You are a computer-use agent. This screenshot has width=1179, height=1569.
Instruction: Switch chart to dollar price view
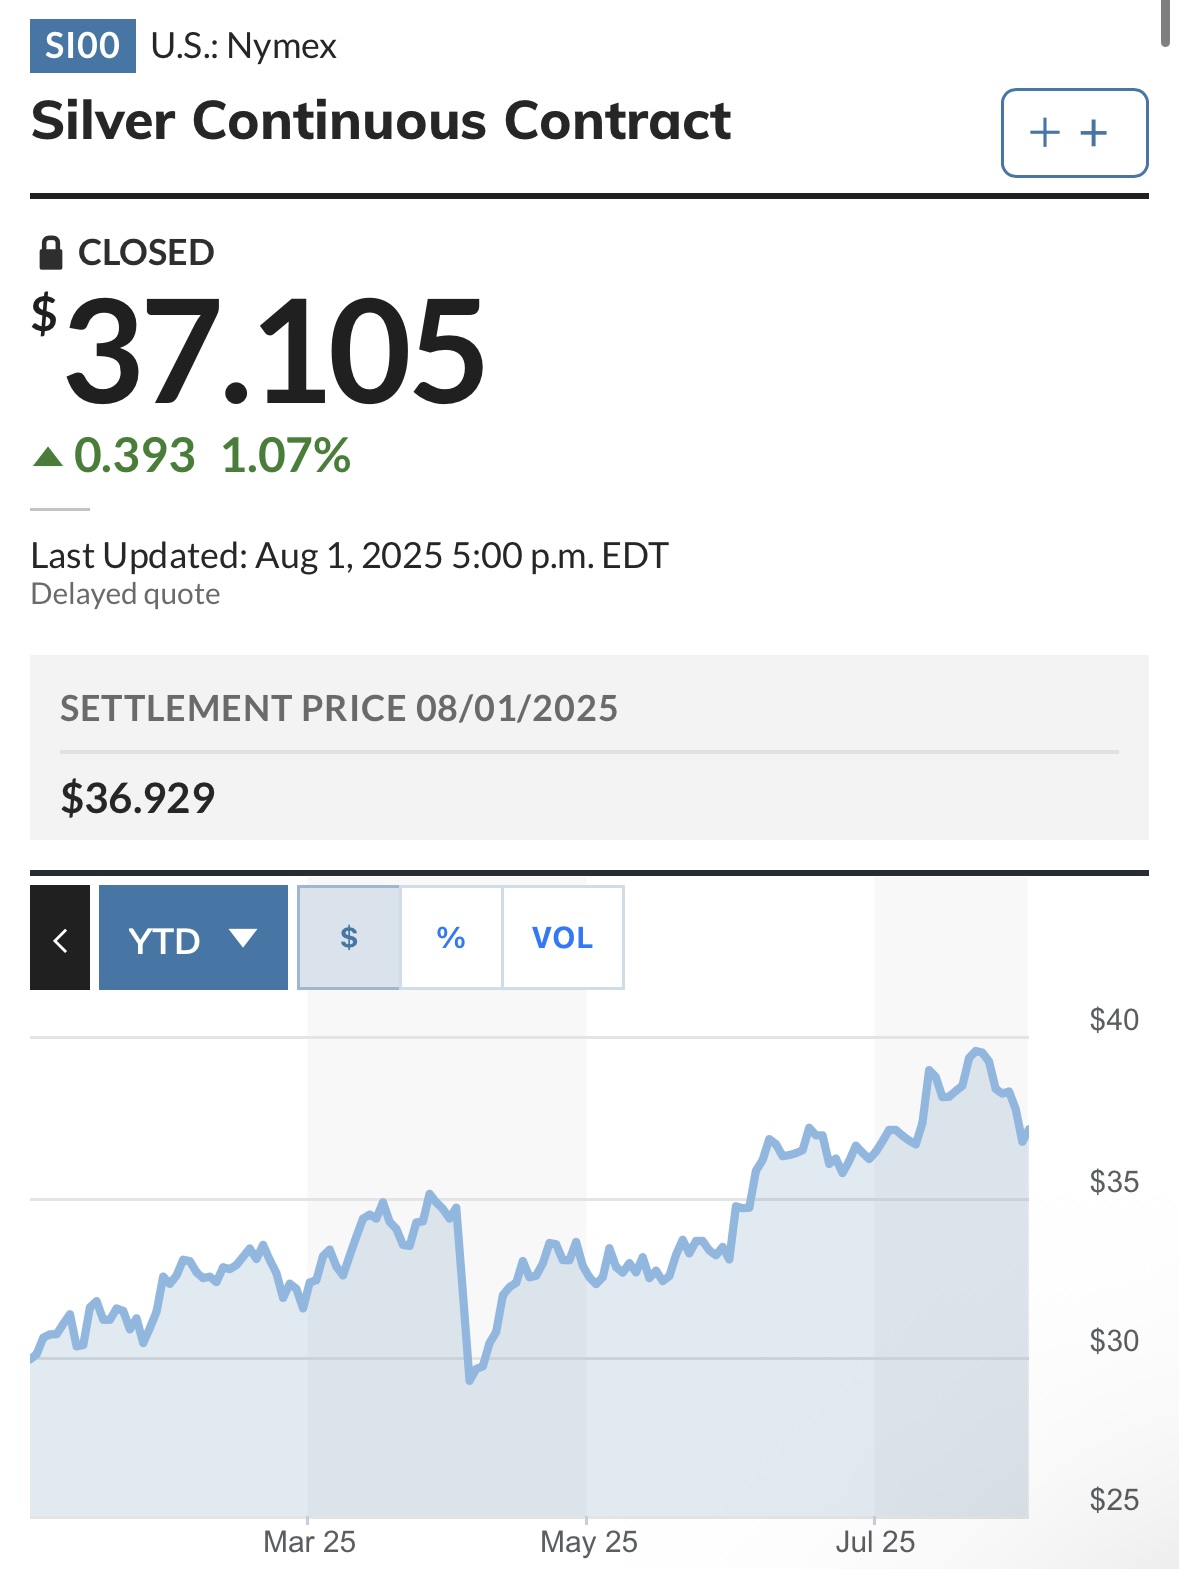click(x=349, y=938)
